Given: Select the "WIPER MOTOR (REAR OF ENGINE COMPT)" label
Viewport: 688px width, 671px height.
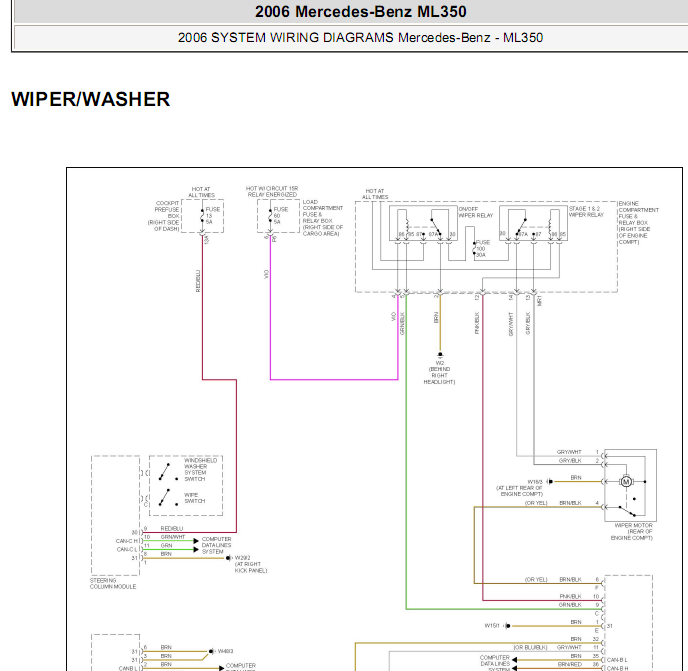Looking at the screenshot, I should 632,531.
